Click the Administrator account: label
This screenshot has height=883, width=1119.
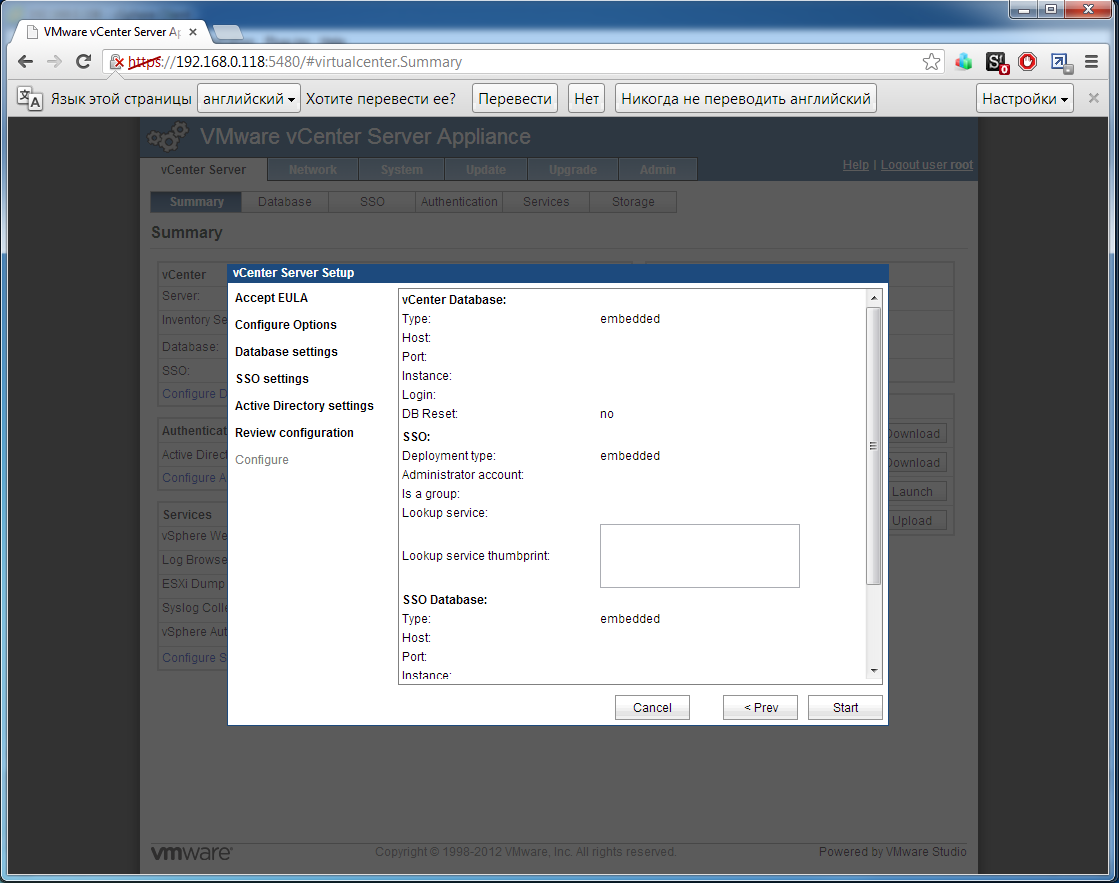point(462,475)
